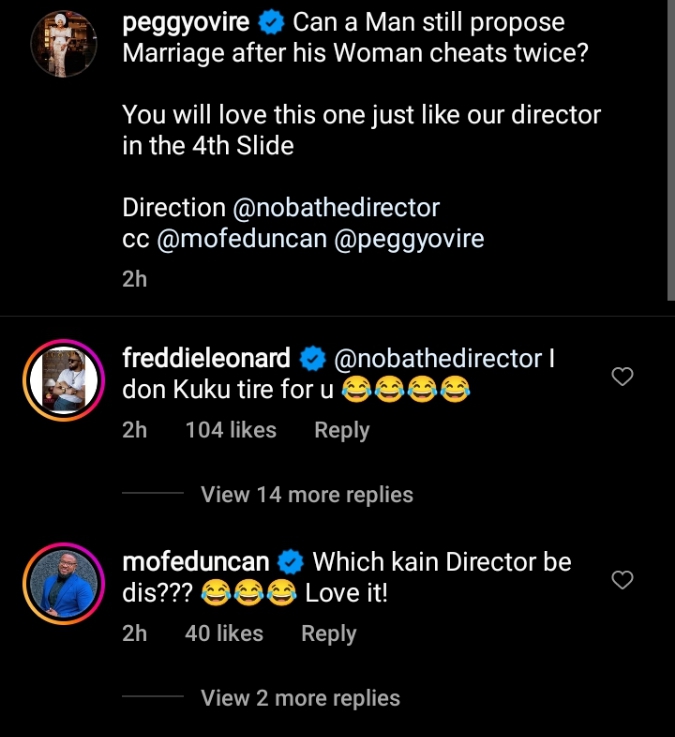Click the verified badge beside peggyovire
Image resolution: width=675 pixels, height=737 pixels.
coord(270,22)
